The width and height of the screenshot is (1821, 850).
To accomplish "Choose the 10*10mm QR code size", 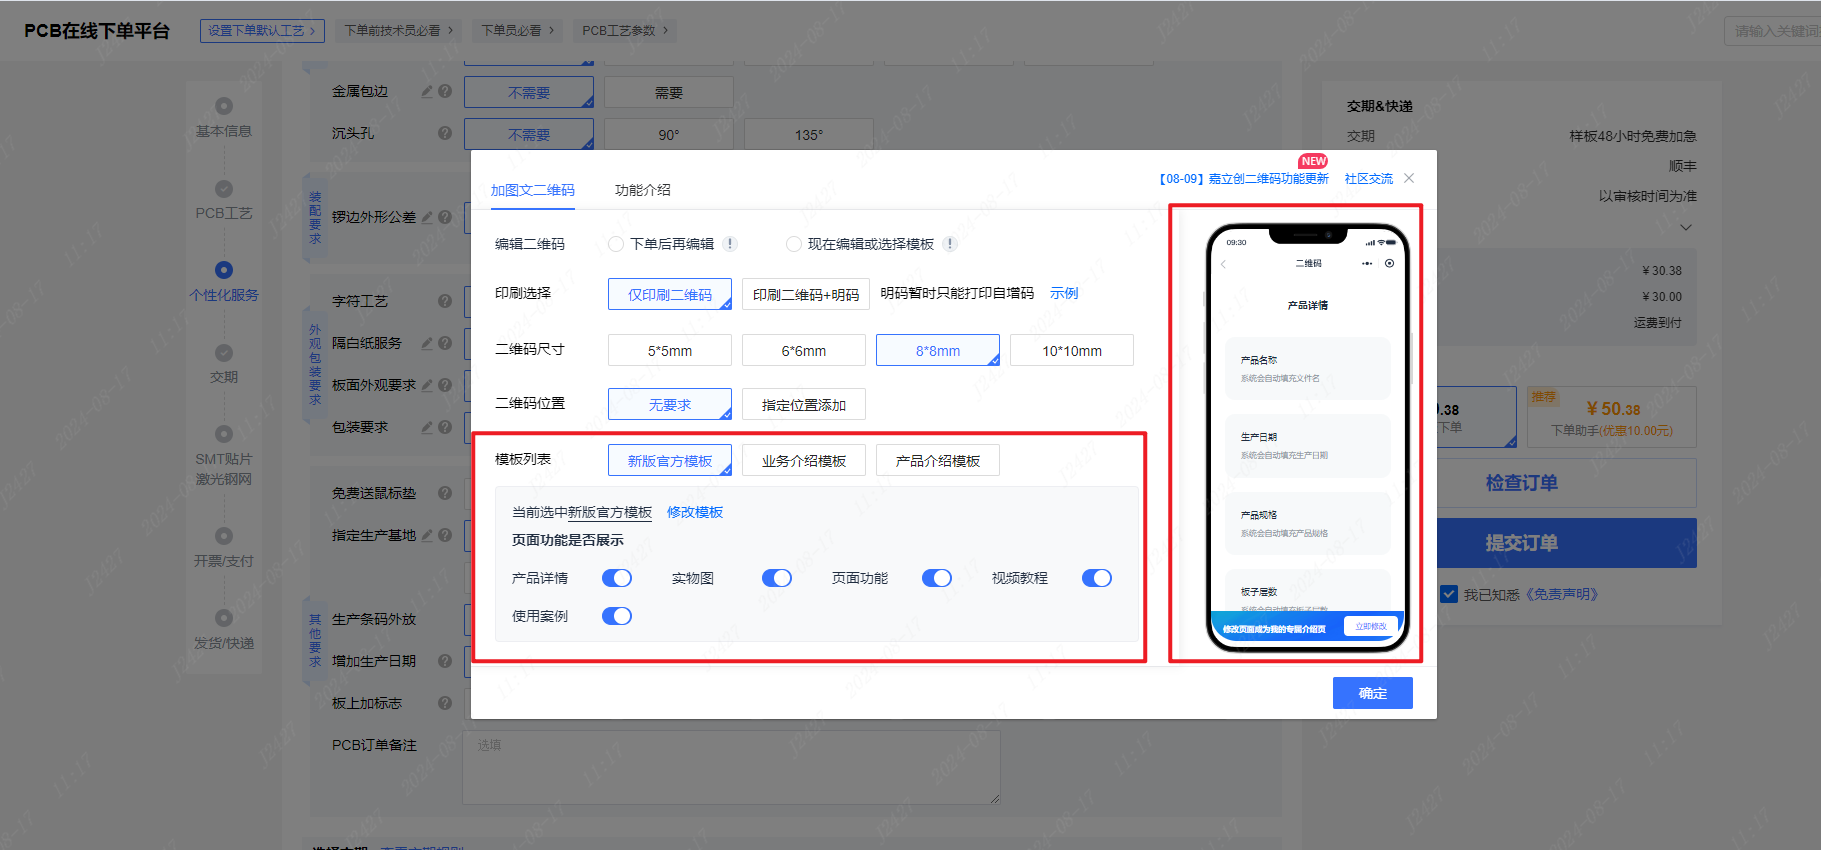I will 1071,351.
